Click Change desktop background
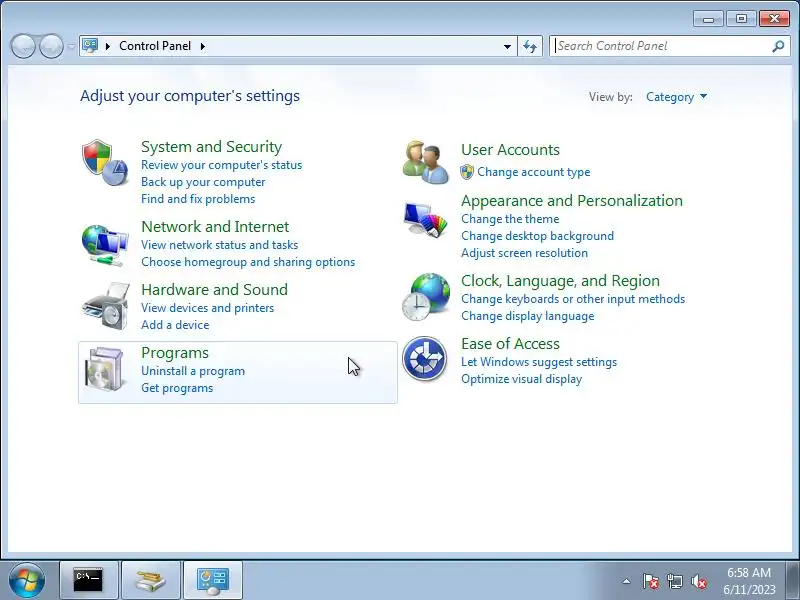The height and width of the screenshot is (600, 800). pos(537,236)
